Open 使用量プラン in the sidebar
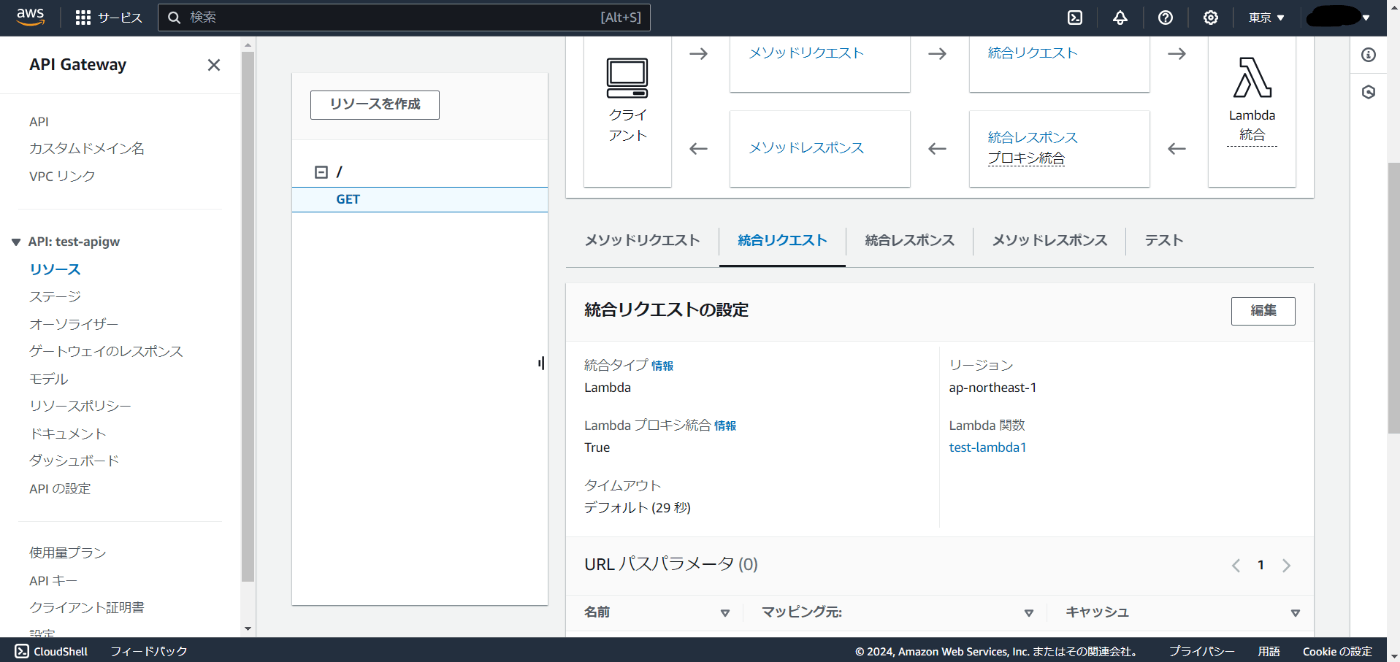The width and height of the screenshot is (1400, 662). click(68, 553)
